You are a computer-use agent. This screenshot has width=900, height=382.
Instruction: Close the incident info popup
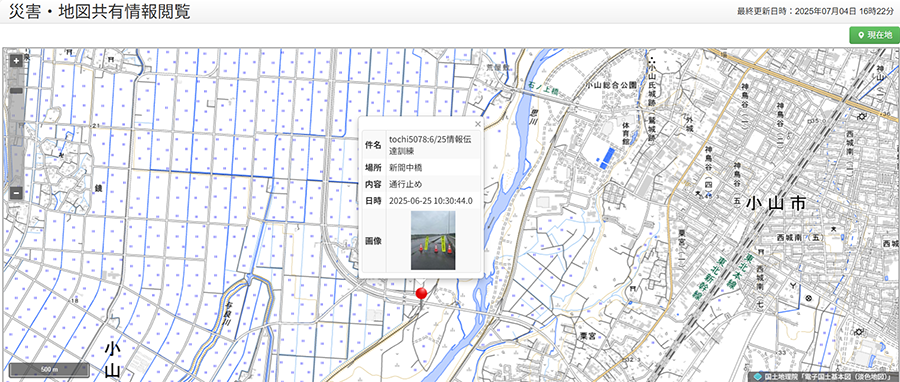tap(478, 123)
